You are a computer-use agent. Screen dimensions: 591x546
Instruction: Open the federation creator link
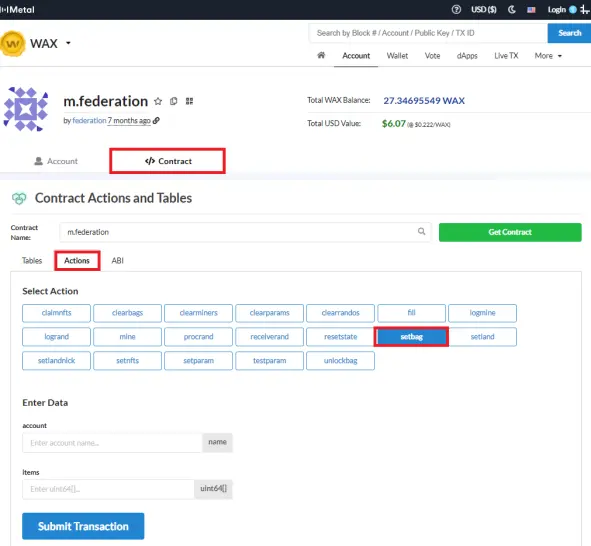[89, 121]
